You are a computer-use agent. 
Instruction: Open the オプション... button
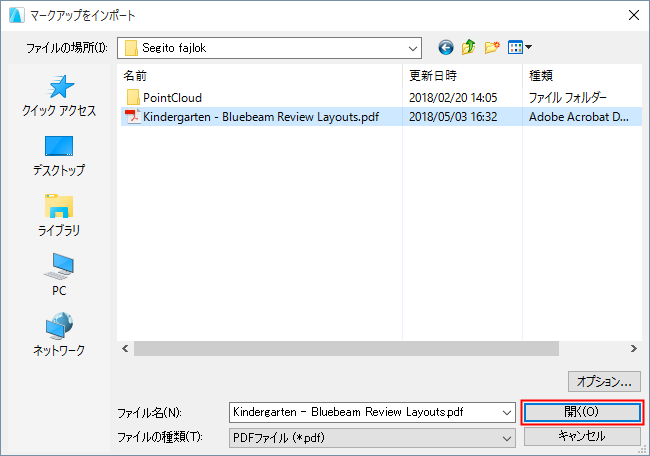(604, 381)
